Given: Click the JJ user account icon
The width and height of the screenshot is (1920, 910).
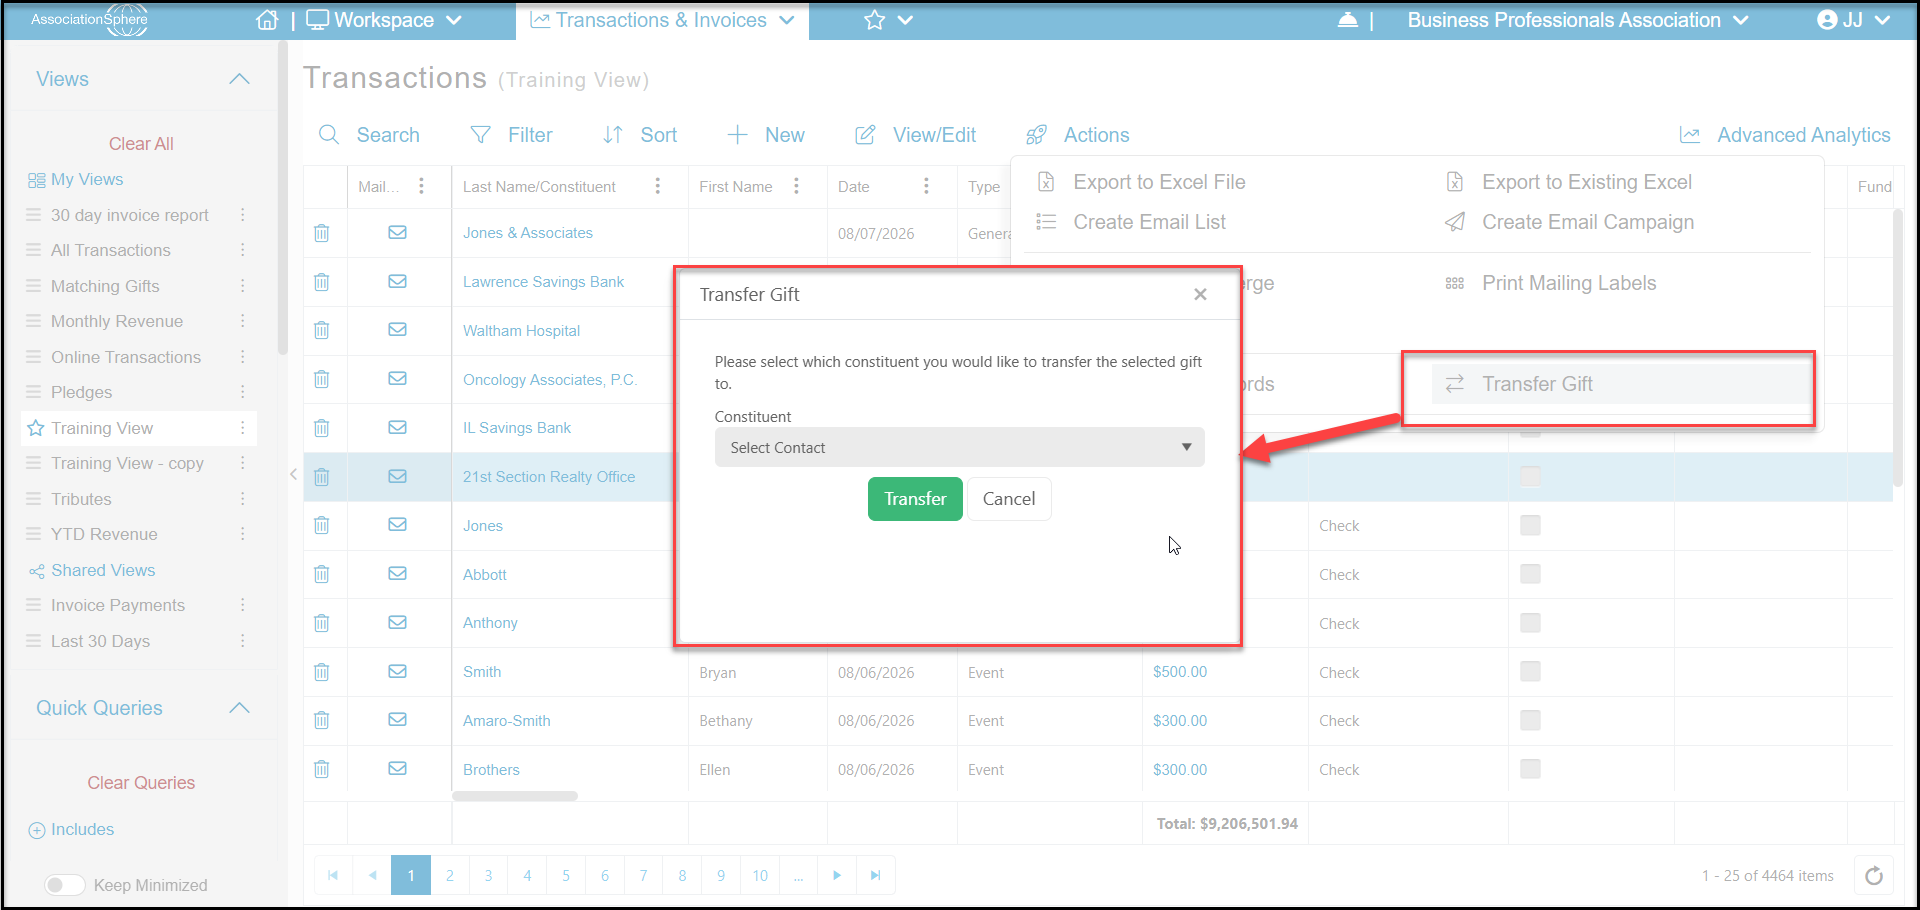Looking at the screenshot, I should [x=1827, y=20].
